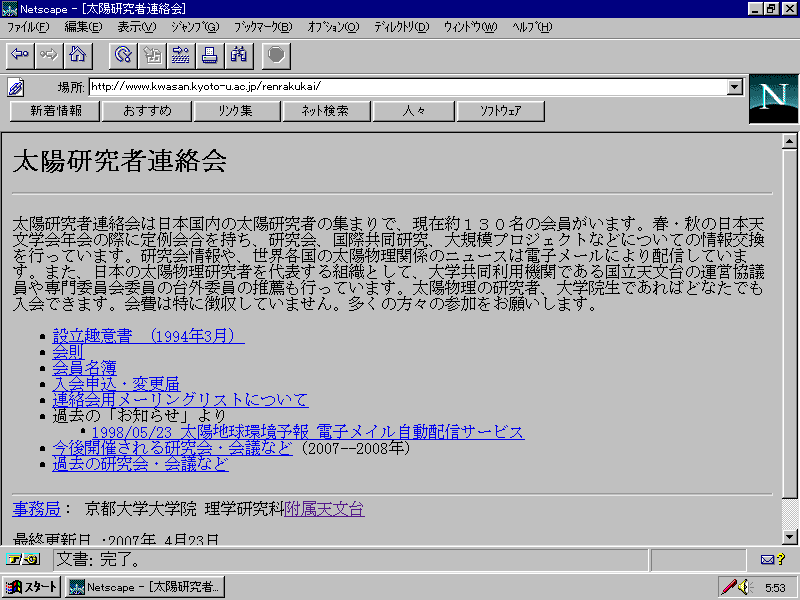This screenshot has width=800, height=600.
Task: Open the ディレクトリ(D) menu
Action: coord(402,27)
